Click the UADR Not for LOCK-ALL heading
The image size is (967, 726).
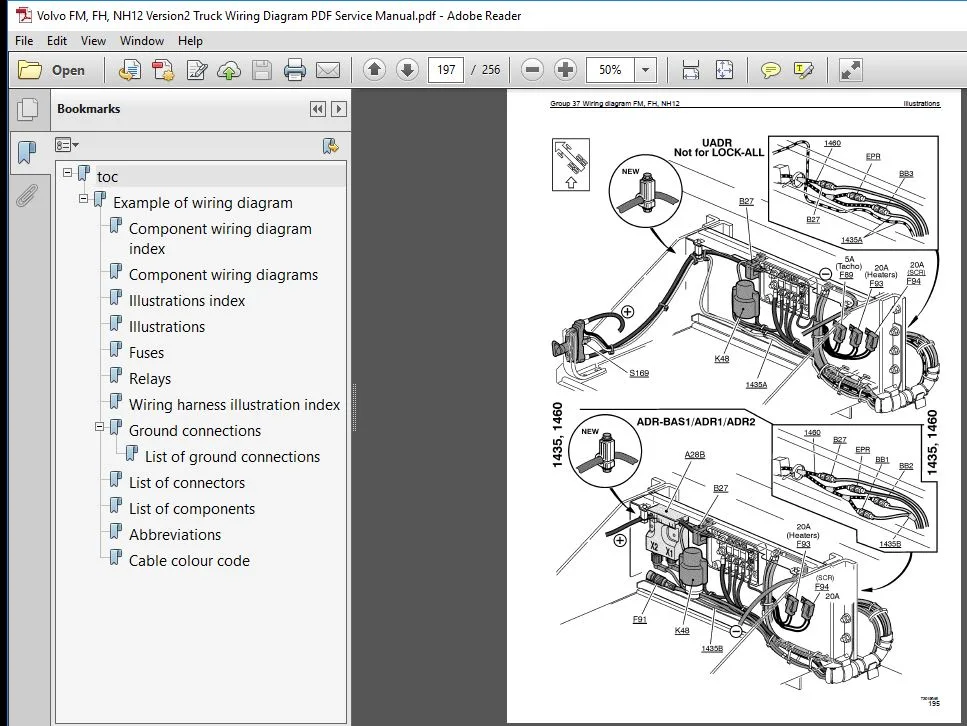tap(718, 147)
